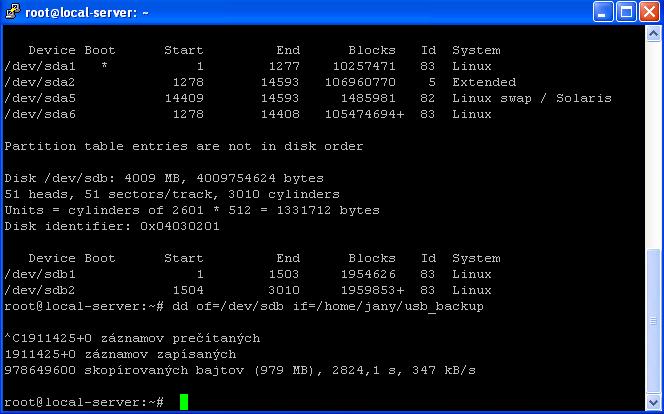
Task: Click the dd of=/dev/sdb command line
Action: (x=244, y=306)
